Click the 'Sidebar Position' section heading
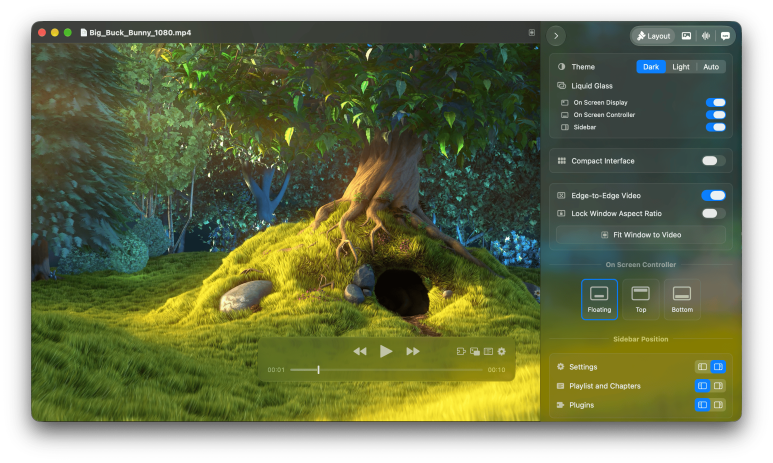773x463 pixels. tap(640, 339)
